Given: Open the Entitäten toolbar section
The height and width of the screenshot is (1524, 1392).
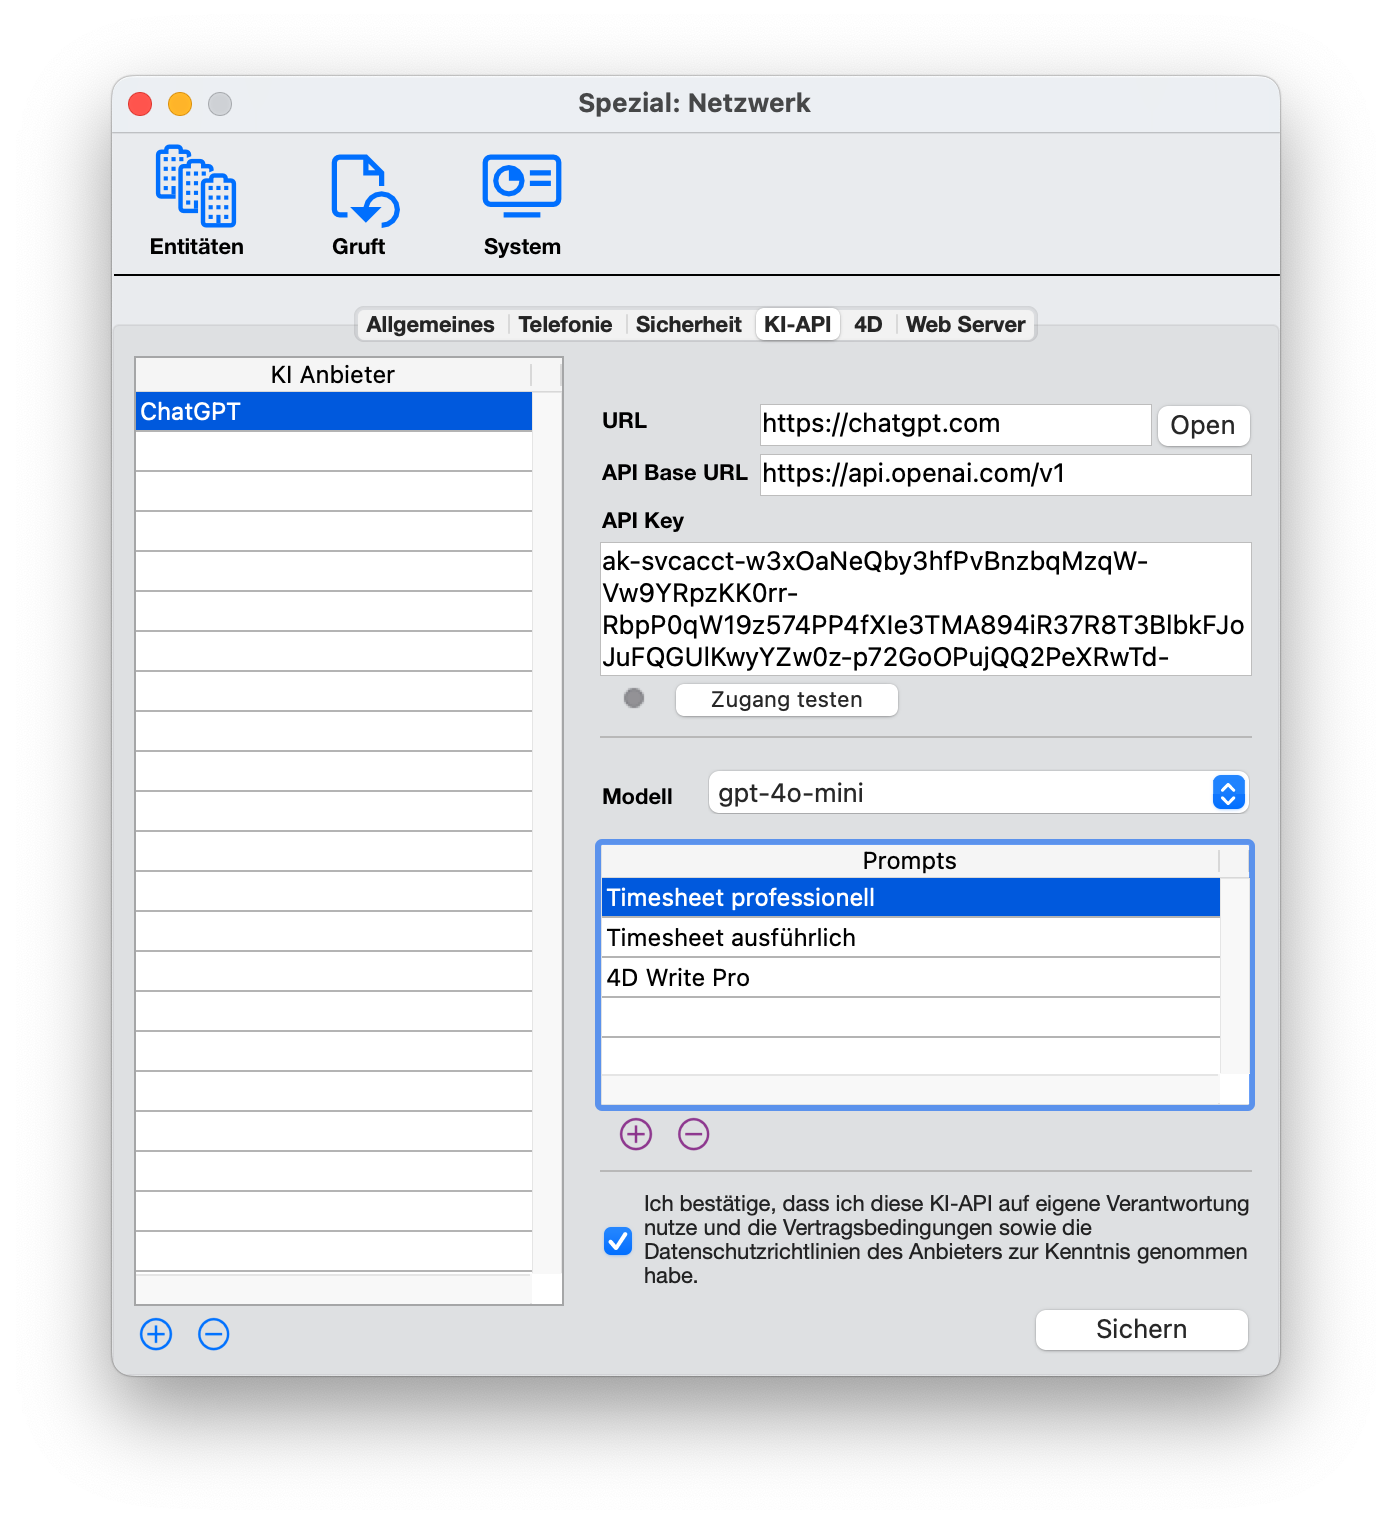Looking at the screenshot, I should pos(196,201).
